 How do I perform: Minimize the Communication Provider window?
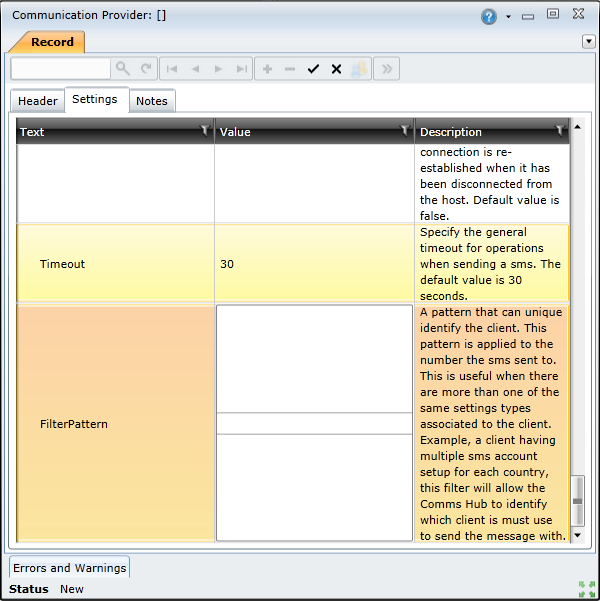coord(528,16)
